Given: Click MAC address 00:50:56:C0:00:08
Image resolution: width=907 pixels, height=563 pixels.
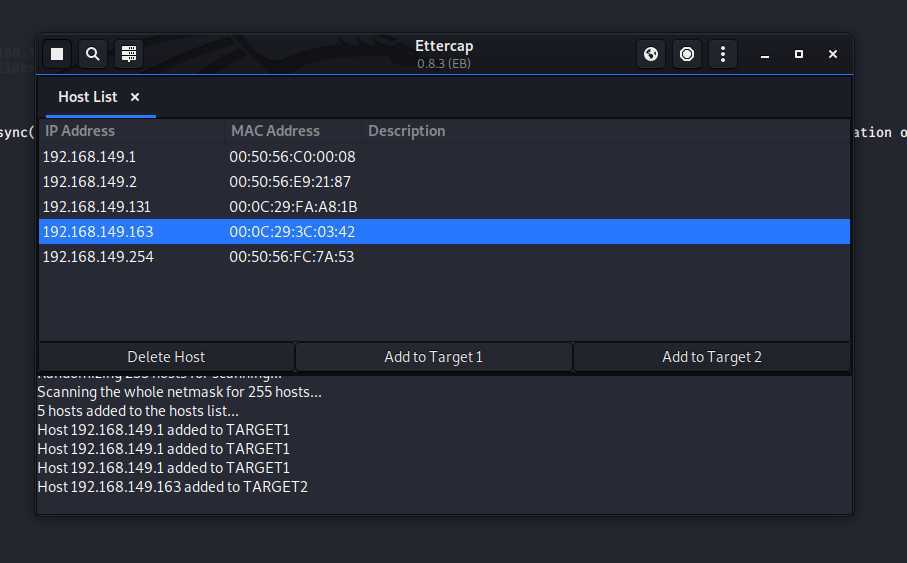Looking at the screenshot, I should pos(292,157).
